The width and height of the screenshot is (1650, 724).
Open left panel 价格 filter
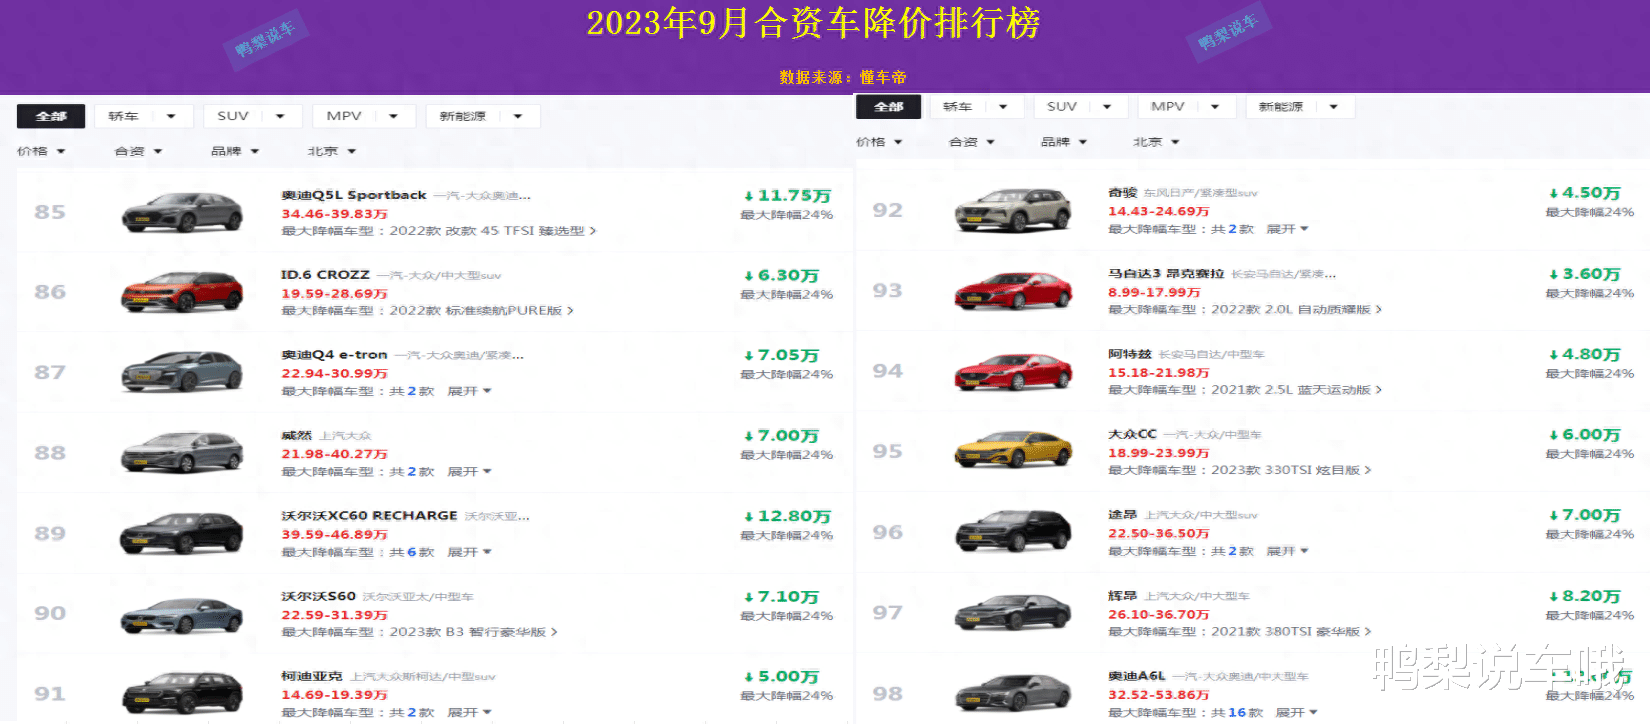click(x=41, y=152)
